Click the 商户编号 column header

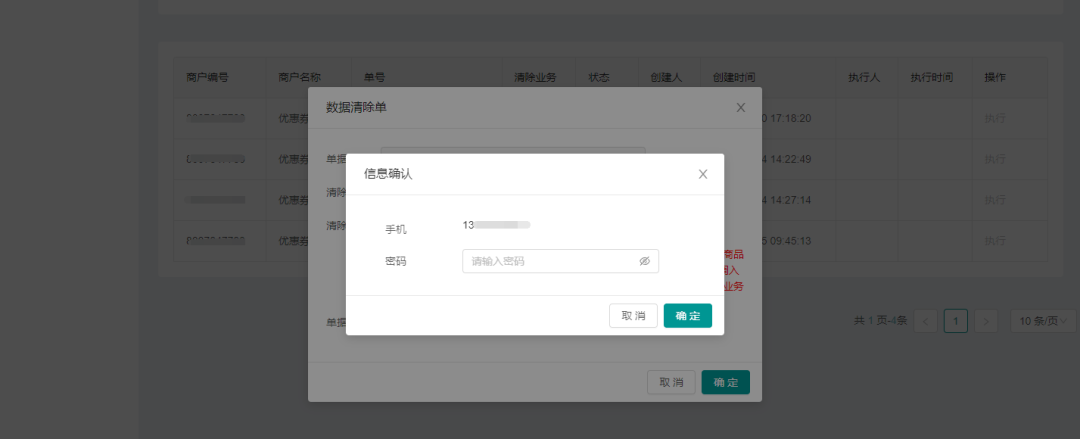coord(207,77)
